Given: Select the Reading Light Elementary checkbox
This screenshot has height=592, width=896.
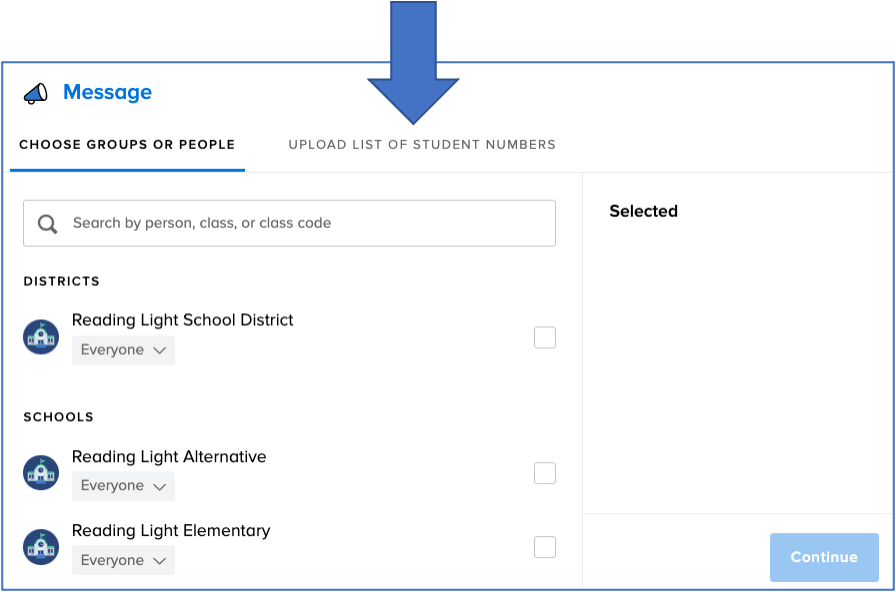Looking at the screenshot, I should click(x=545, y=547).
